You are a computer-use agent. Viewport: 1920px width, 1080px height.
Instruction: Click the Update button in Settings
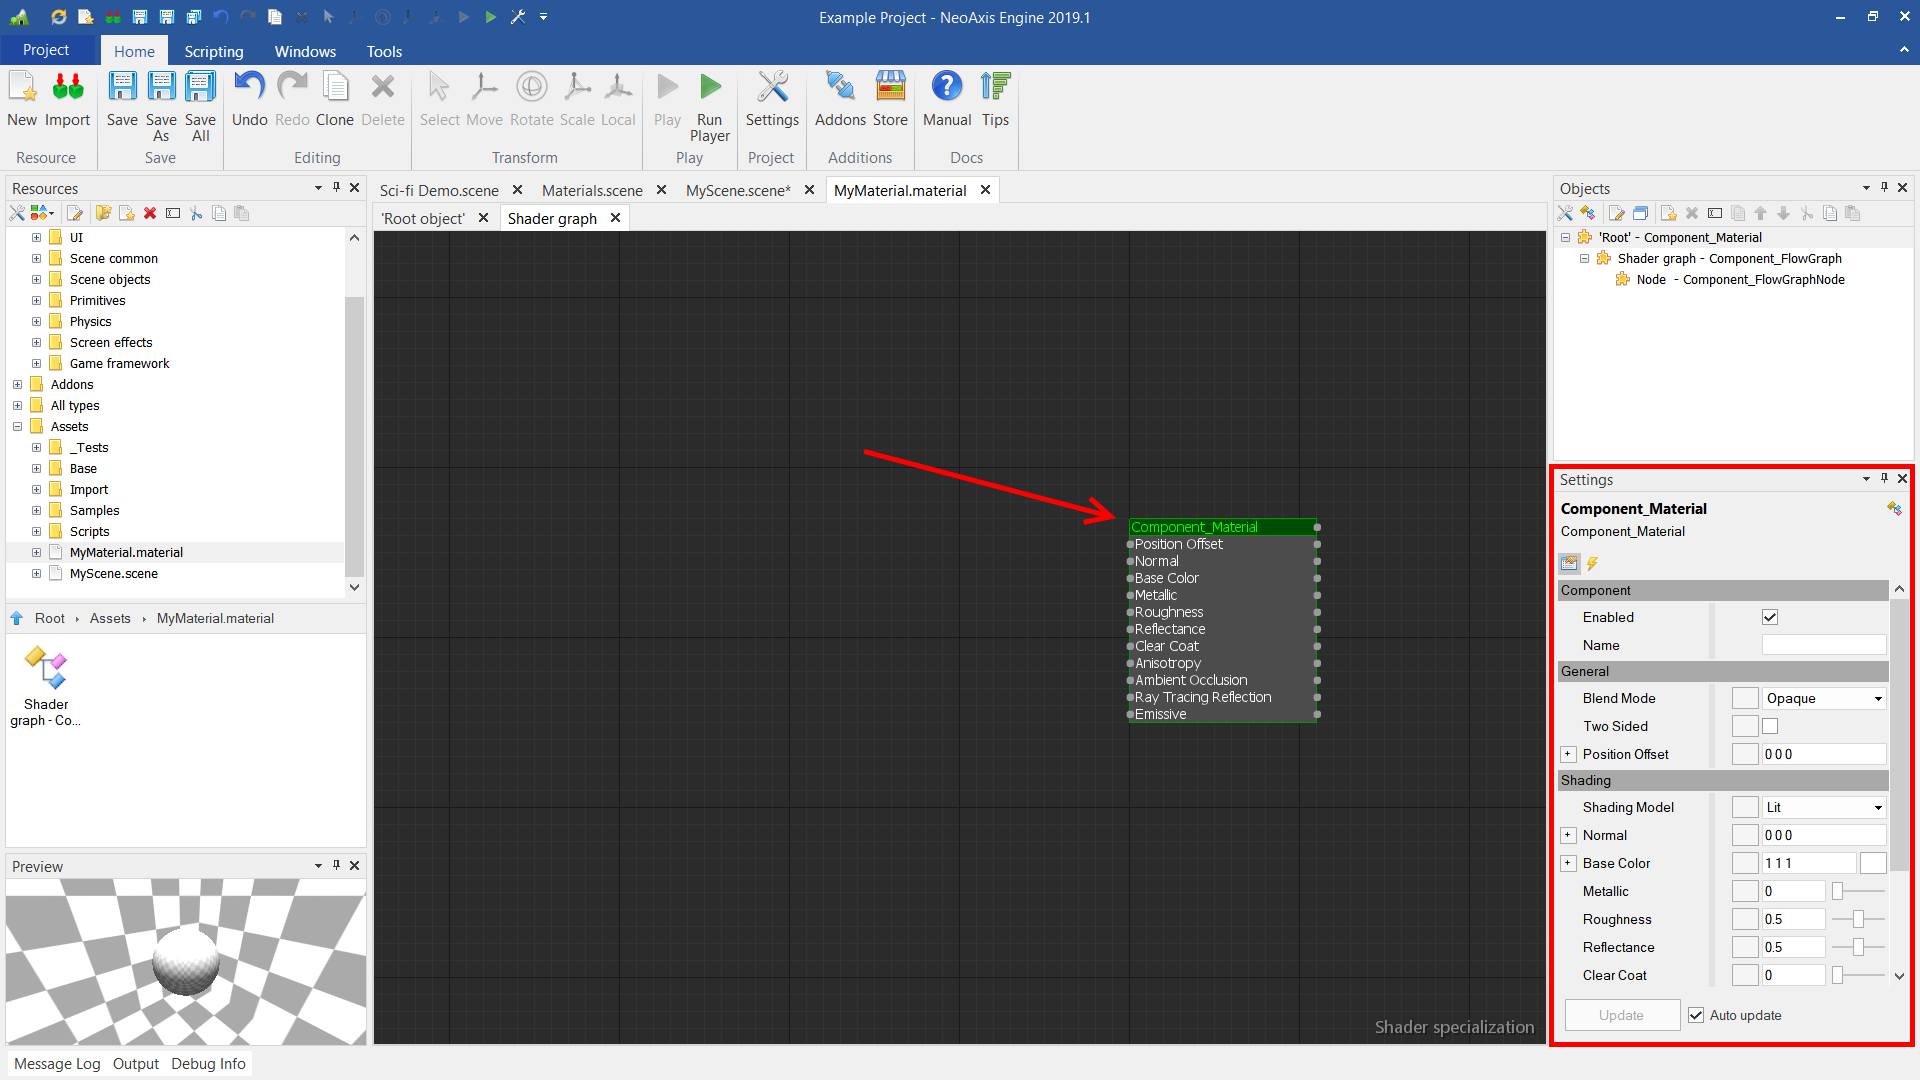point(1621,1015)
